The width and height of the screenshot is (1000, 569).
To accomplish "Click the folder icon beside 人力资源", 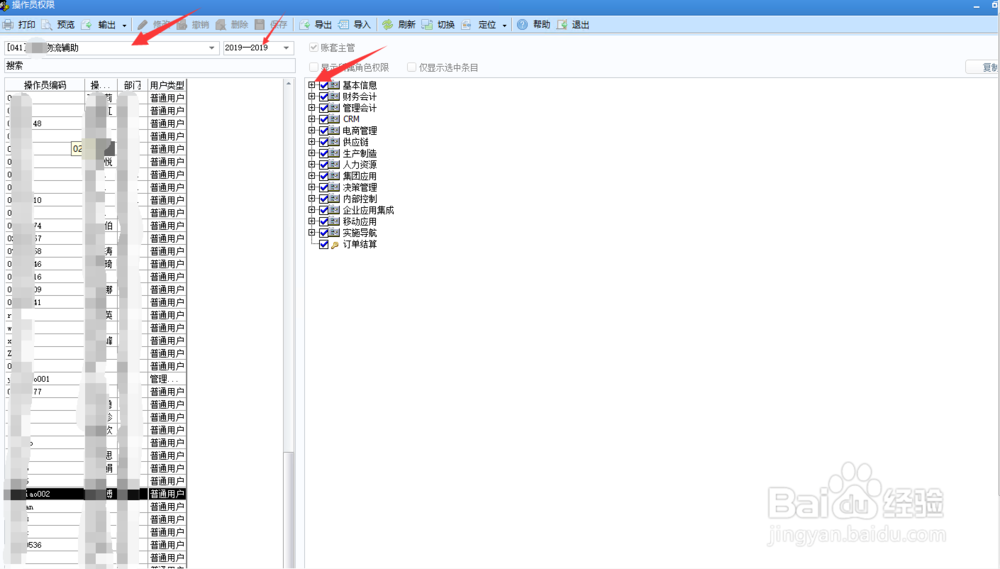I will [334, 165].
